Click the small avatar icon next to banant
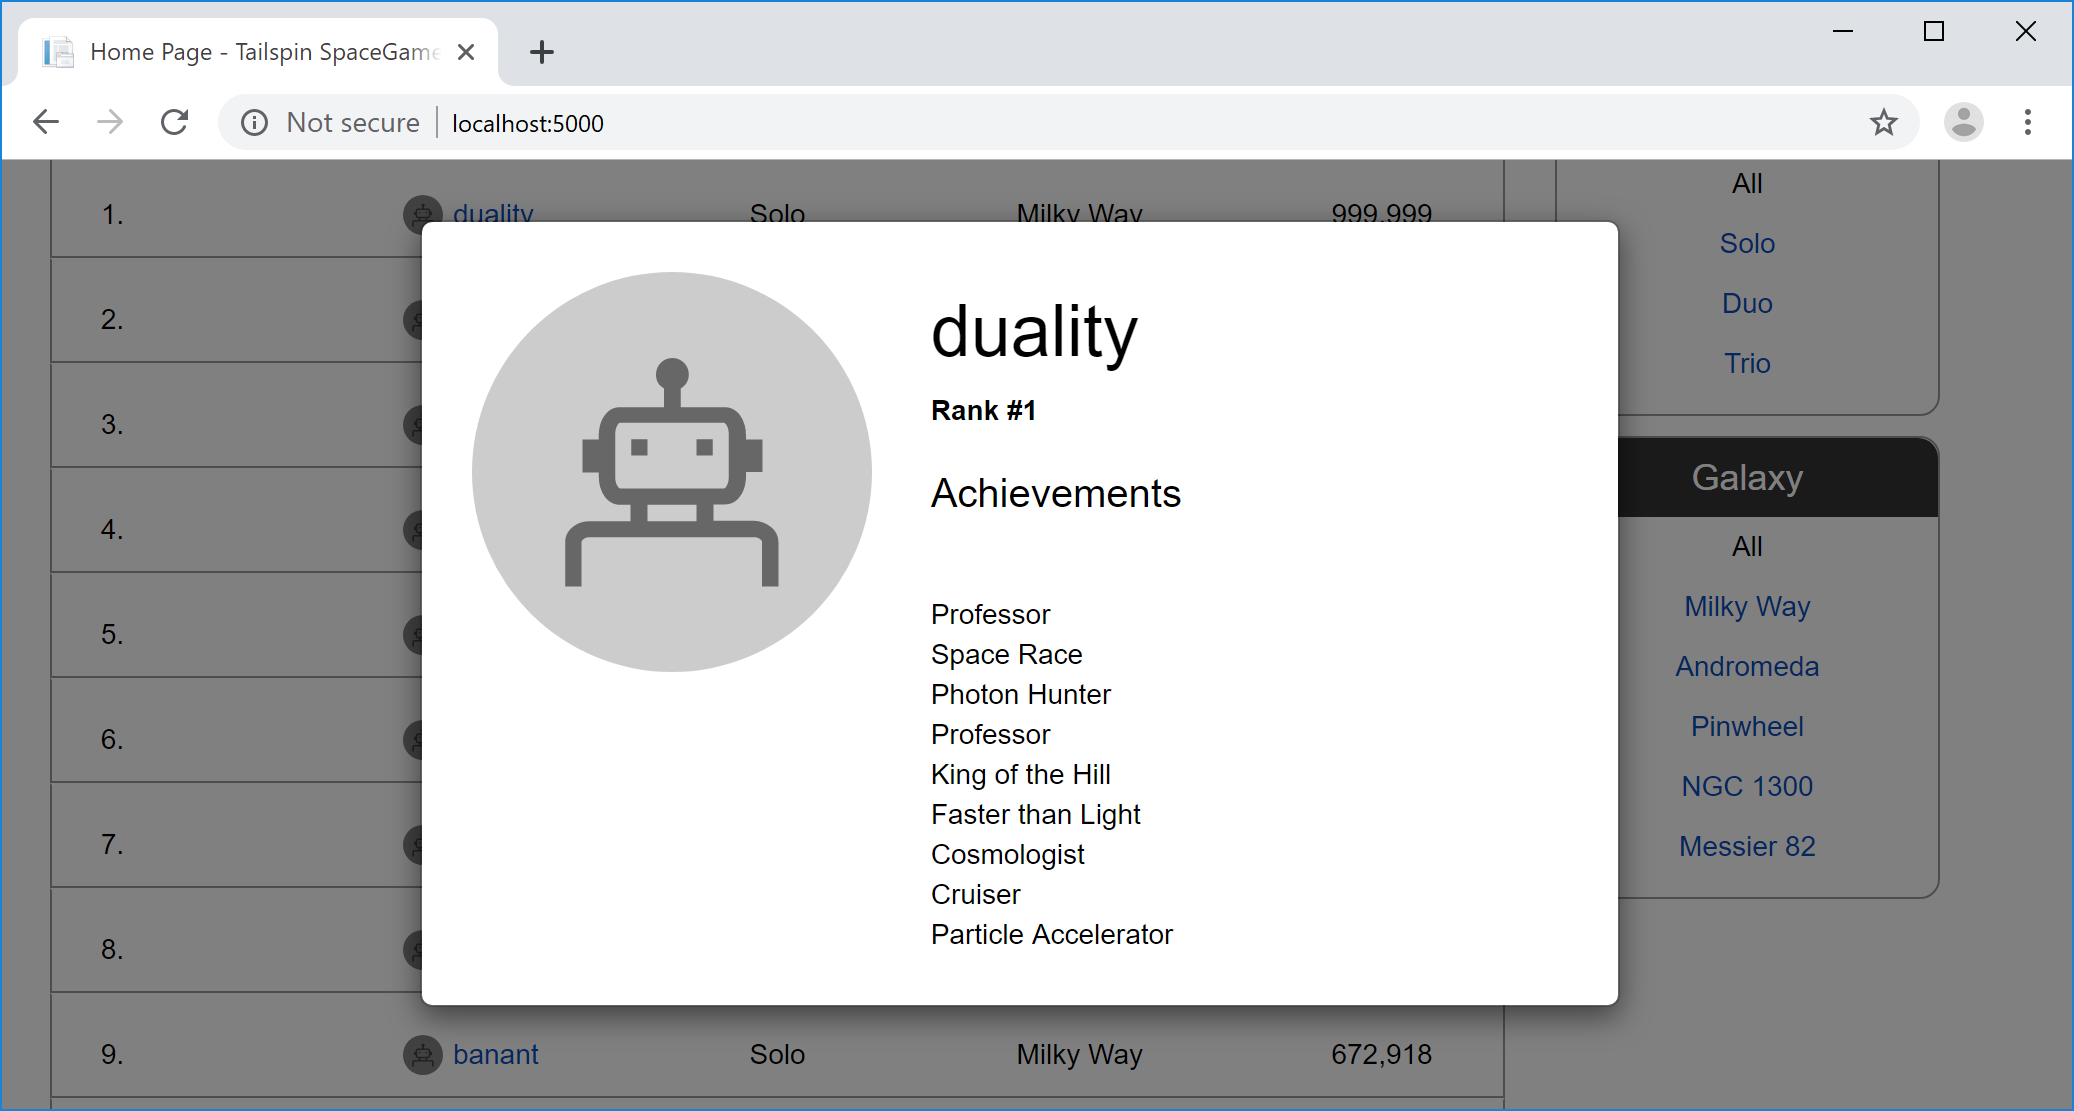This screenshot has height=1111, width=2074. pyautogui.click(x=423, y=1055)
